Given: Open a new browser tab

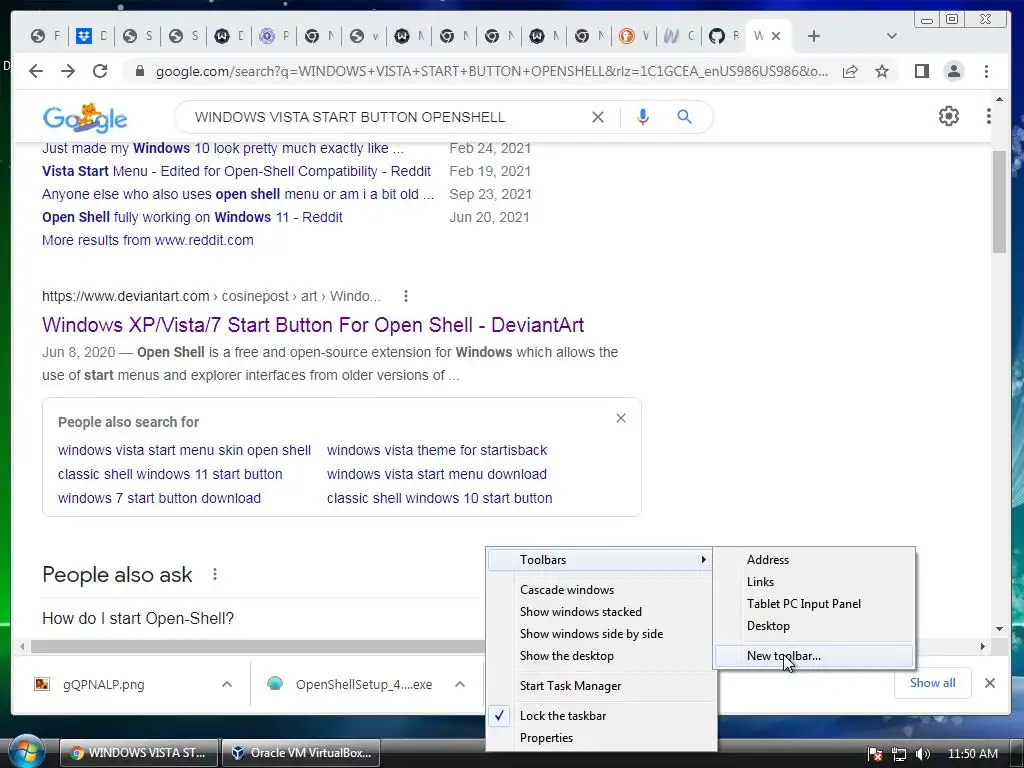Looking at the screenshot, I should [x=813, y=37].
